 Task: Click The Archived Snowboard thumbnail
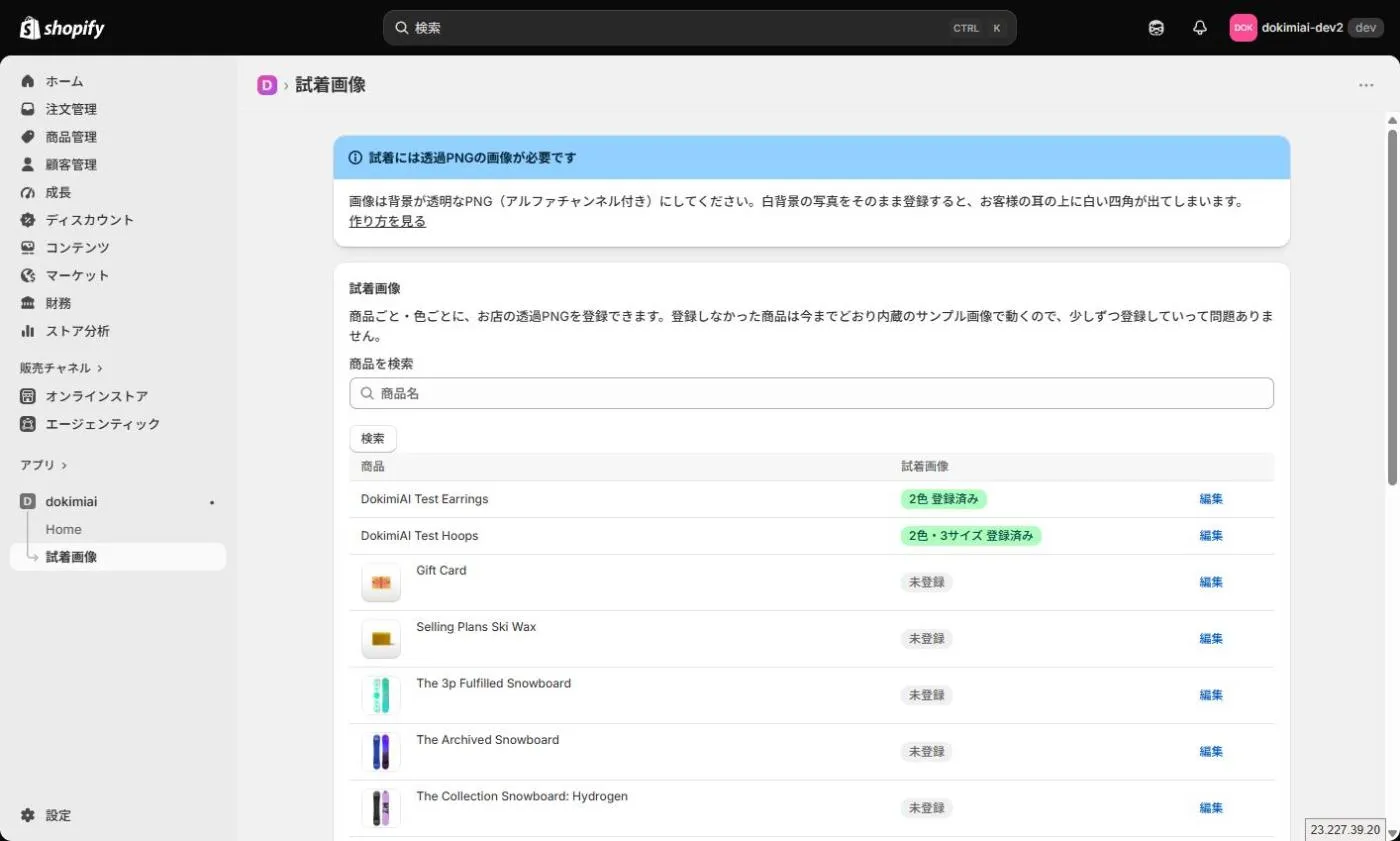tap(381, 751)
